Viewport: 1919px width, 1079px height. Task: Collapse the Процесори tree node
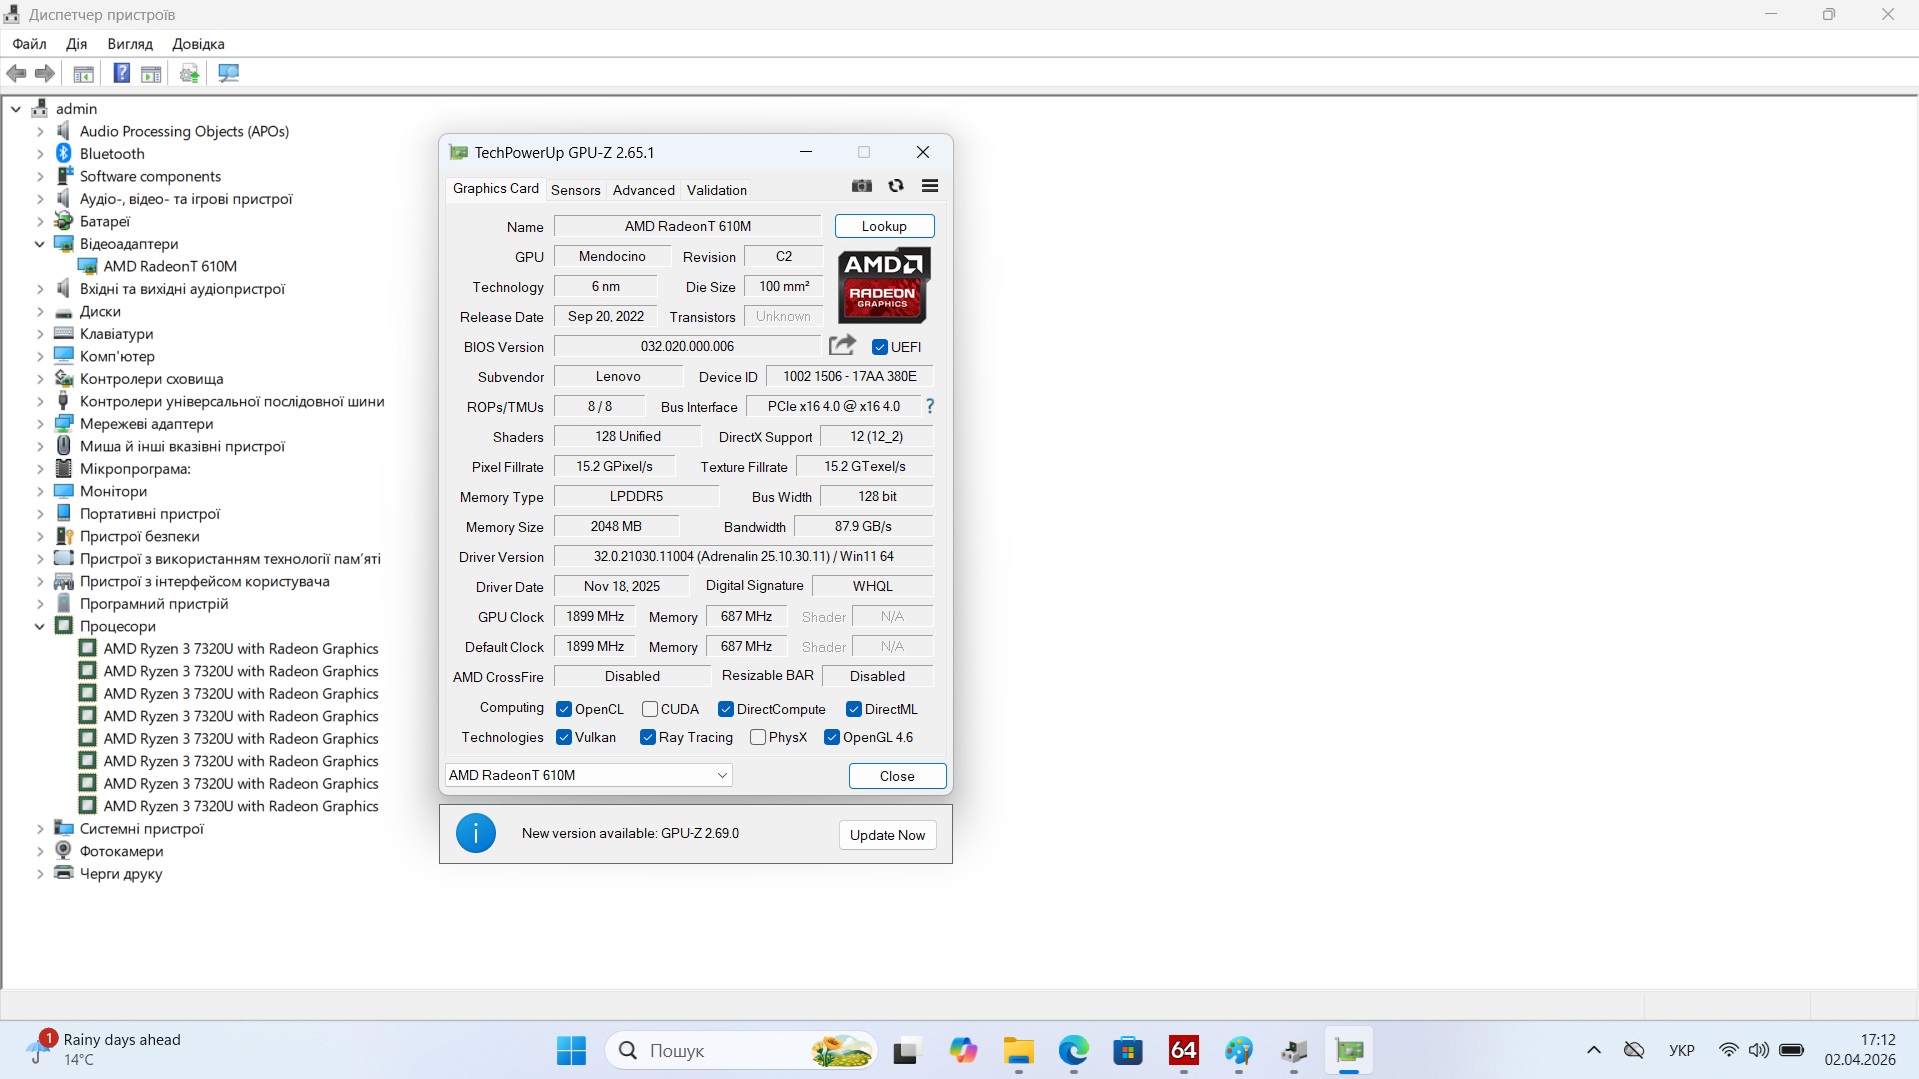(40, 626)
